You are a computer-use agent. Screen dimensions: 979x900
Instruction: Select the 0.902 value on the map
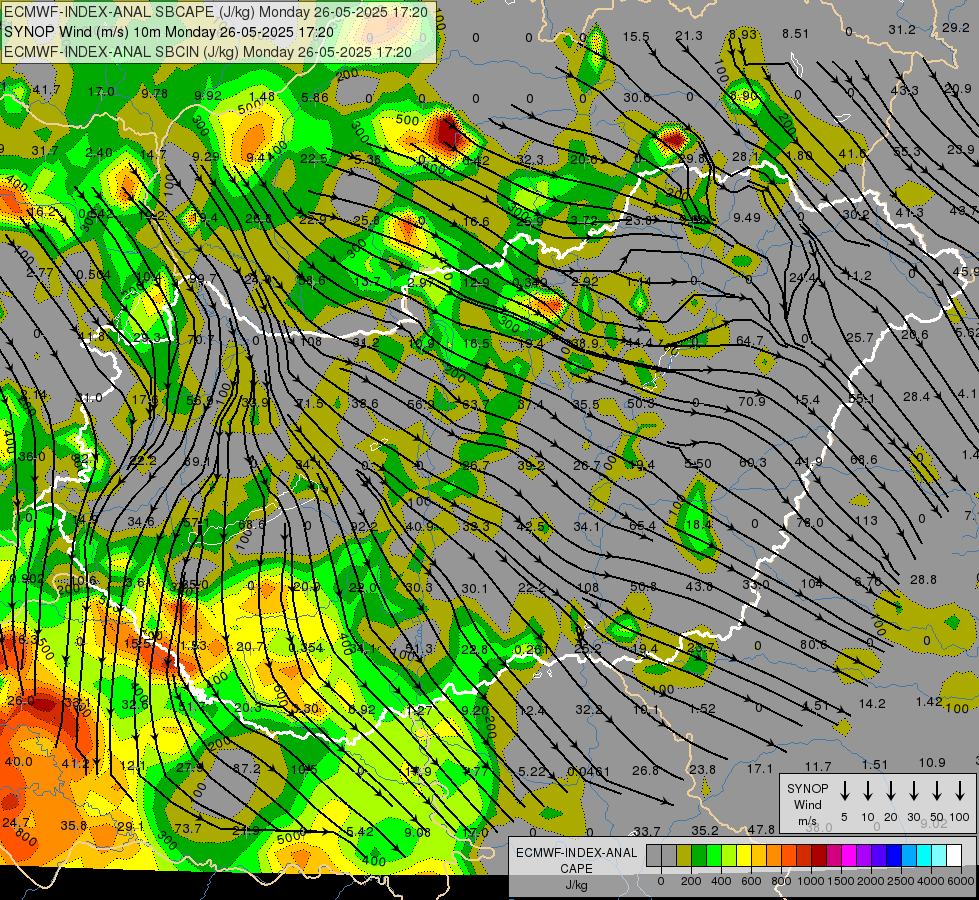[27, 579]
